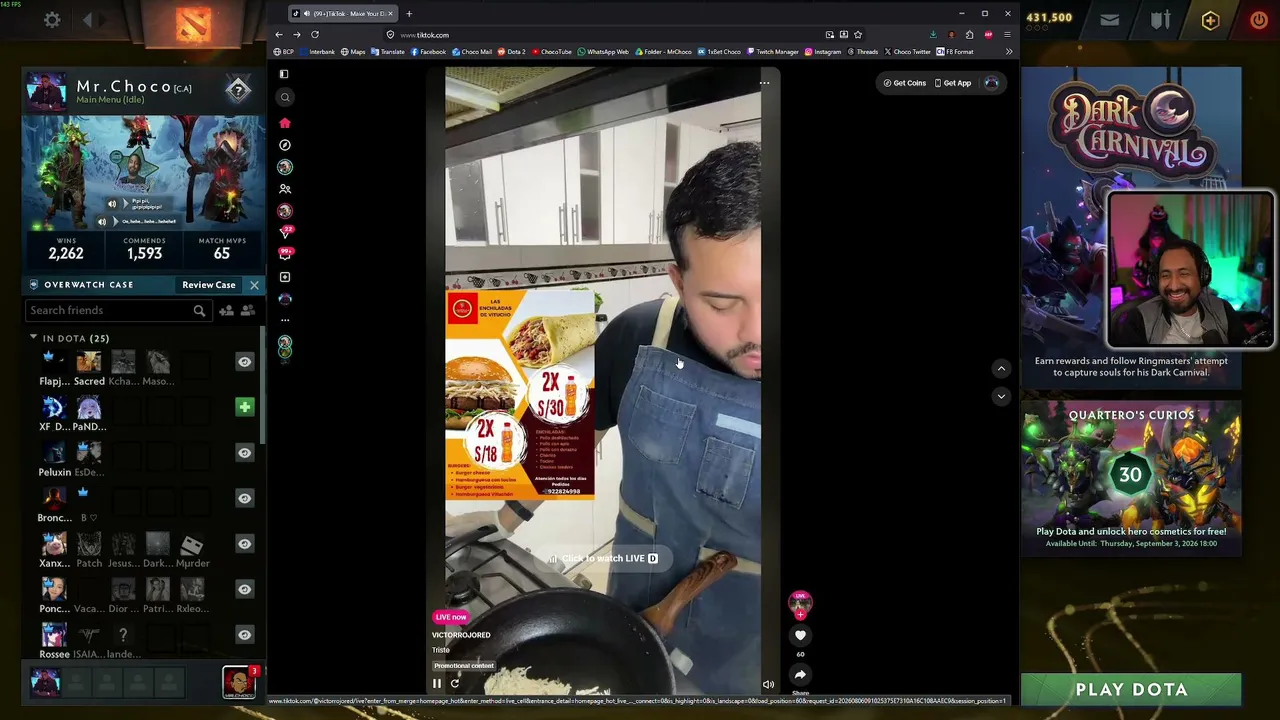Image resolution: width=1280 pixels, height=720 pixels.
Task: Open TikTok search from the sidebar
Action: pos(285,97)
